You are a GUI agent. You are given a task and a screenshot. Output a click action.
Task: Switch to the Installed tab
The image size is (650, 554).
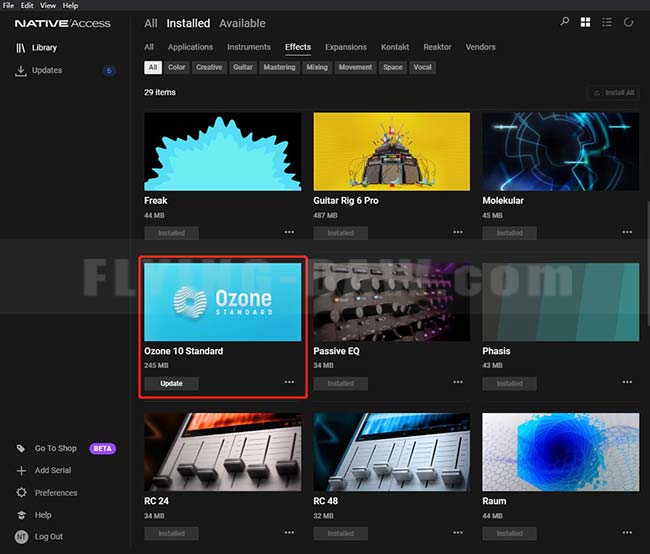(x=188, y=23)
